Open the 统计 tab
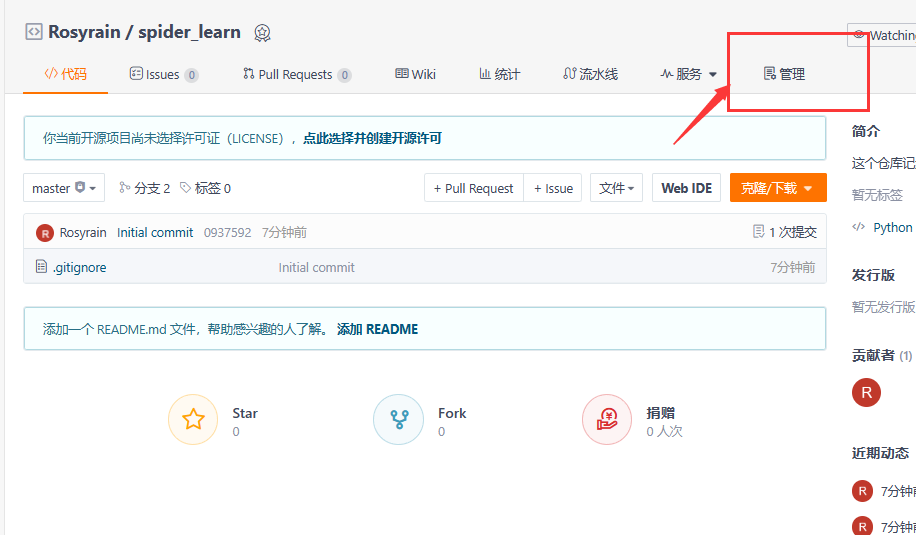Image resolution: width=916 pixels, height=535 pixels. pos(499,74)
